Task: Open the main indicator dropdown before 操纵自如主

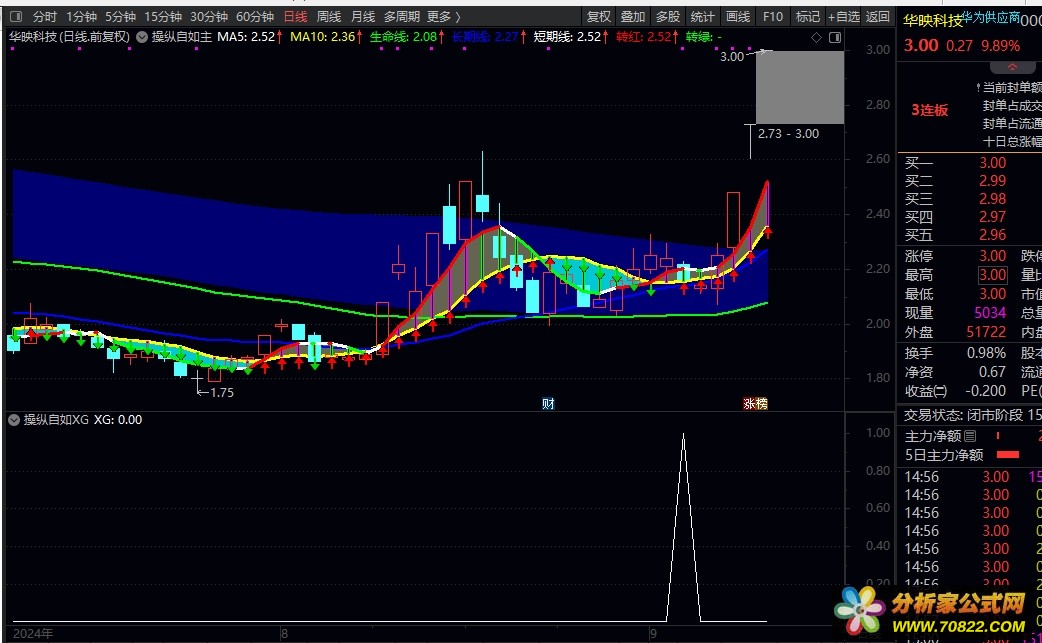Action: pyautogui.click(x=142, y=37)
